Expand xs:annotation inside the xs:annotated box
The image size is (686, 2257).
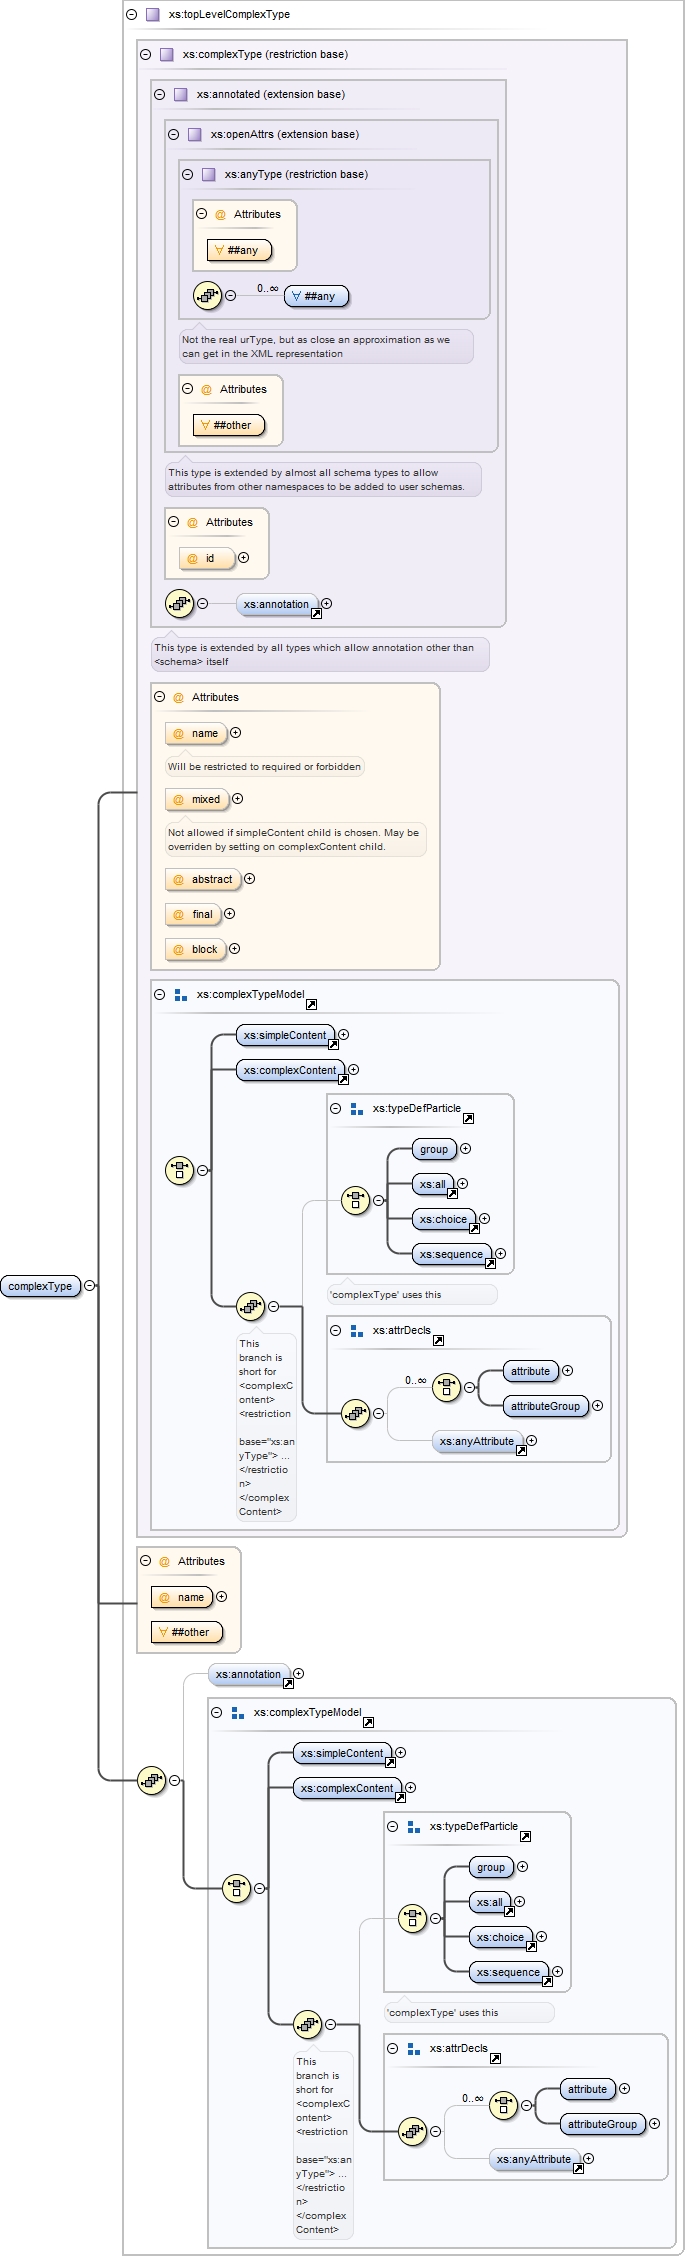tap(326, 604)
